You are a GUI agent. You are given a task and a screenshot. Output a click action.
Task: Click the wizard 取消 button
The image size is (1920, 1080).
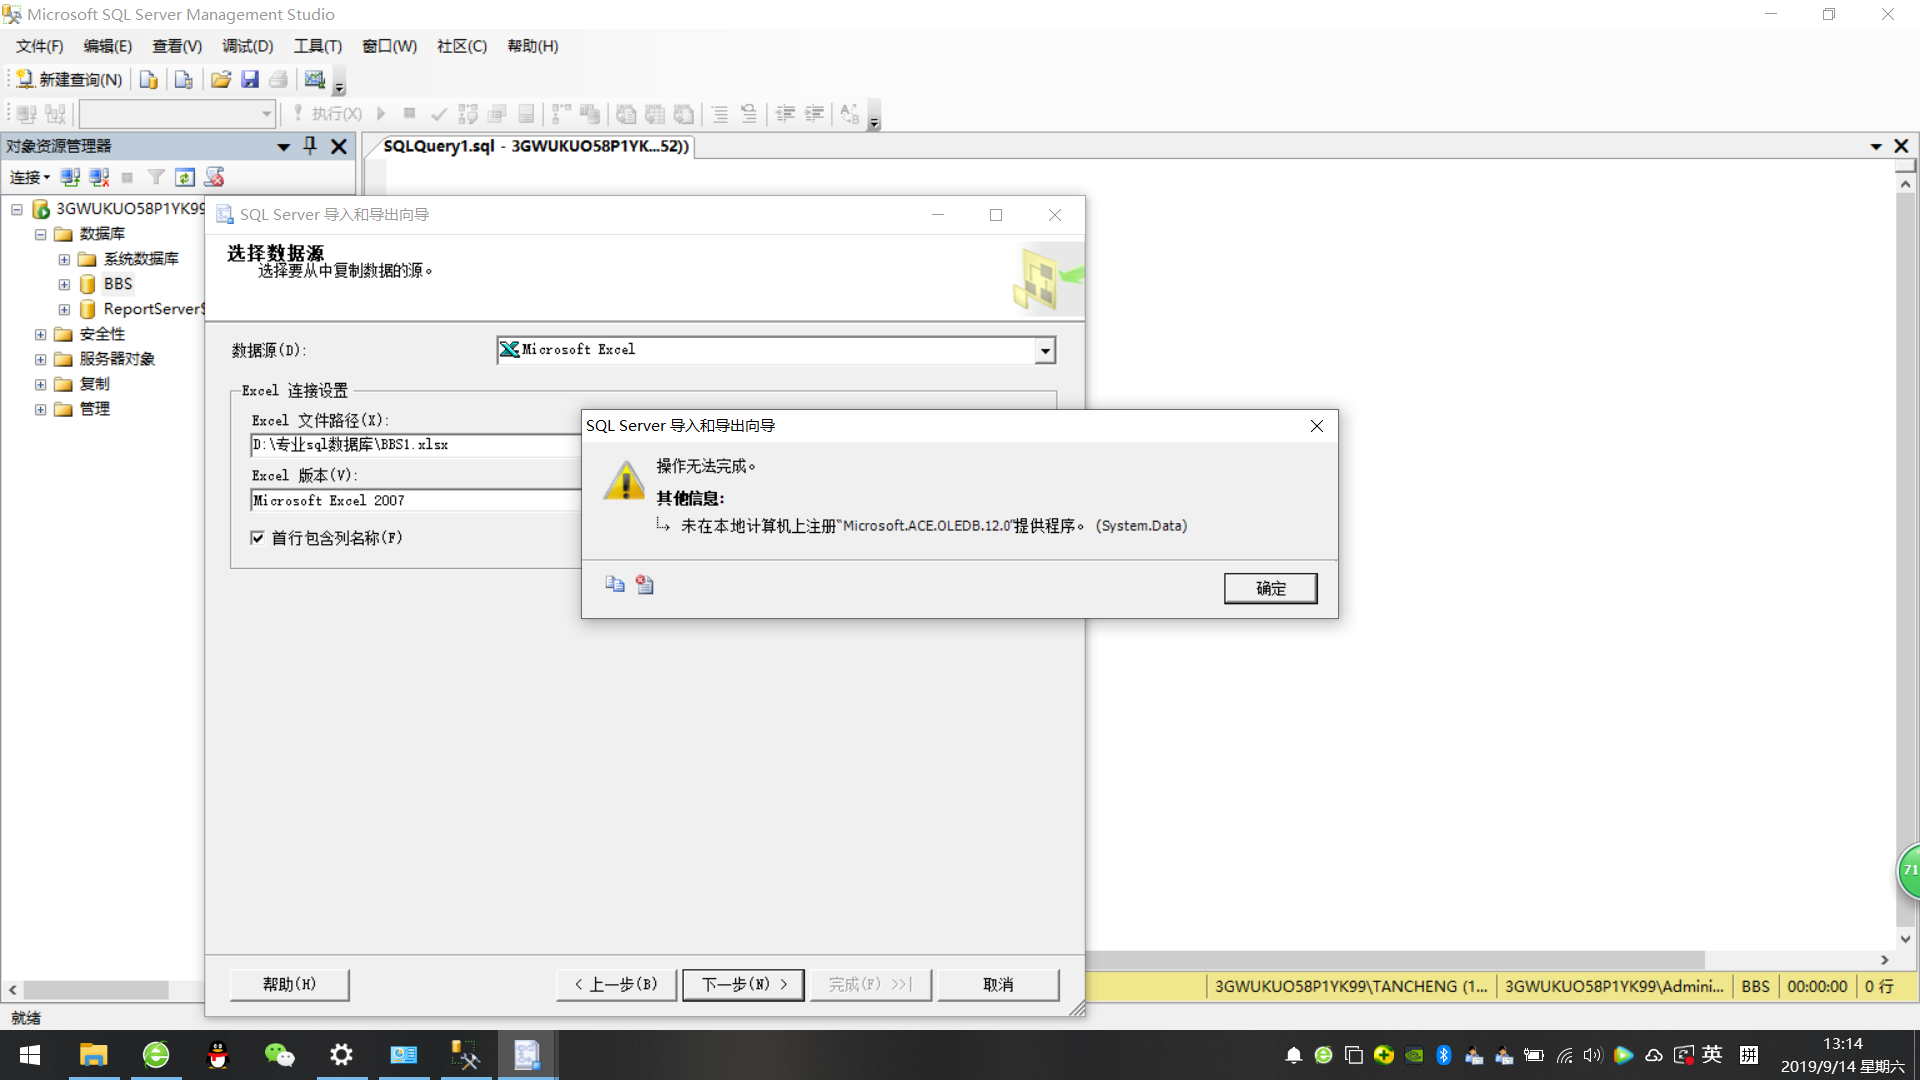(998, 984)
